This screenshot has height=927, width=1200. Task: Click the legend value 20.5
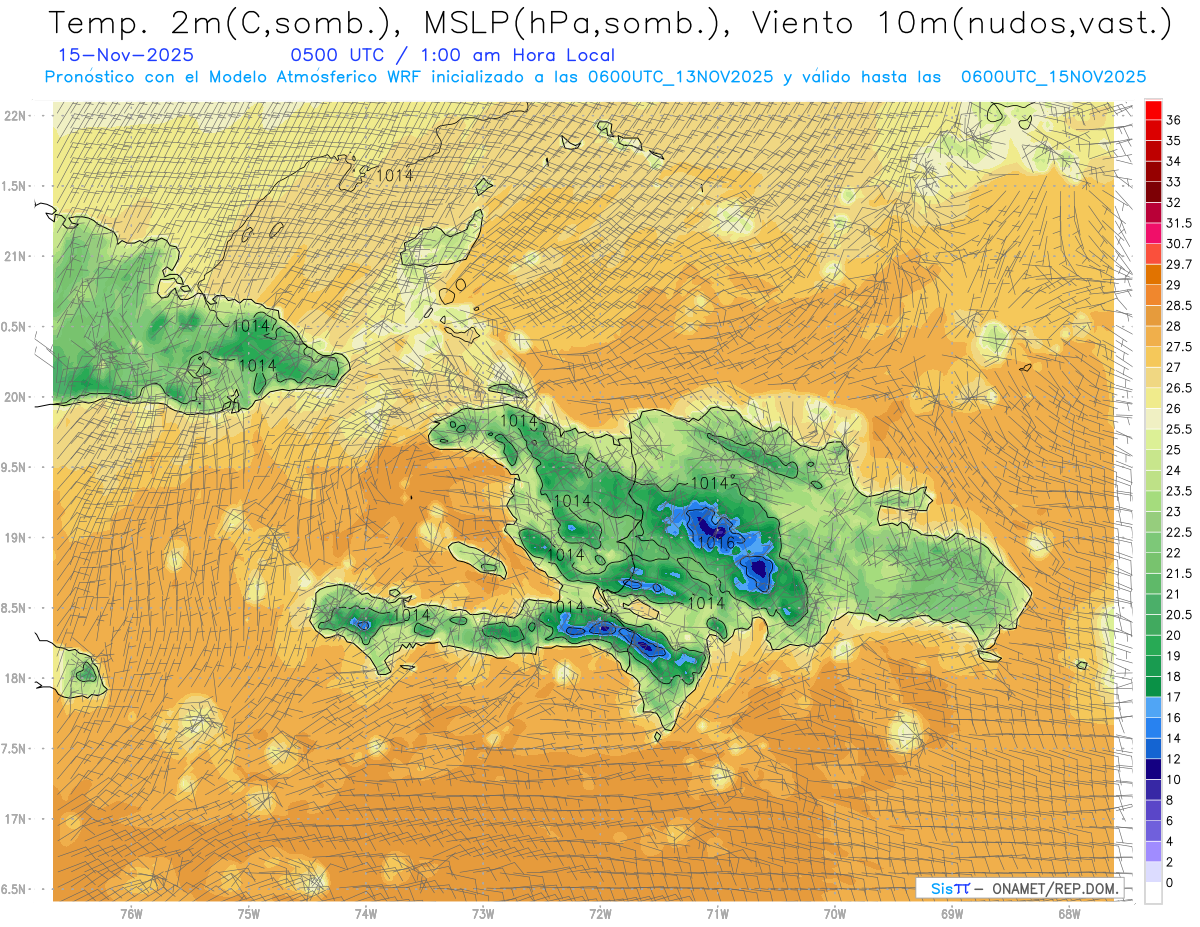coord(1178,614)
